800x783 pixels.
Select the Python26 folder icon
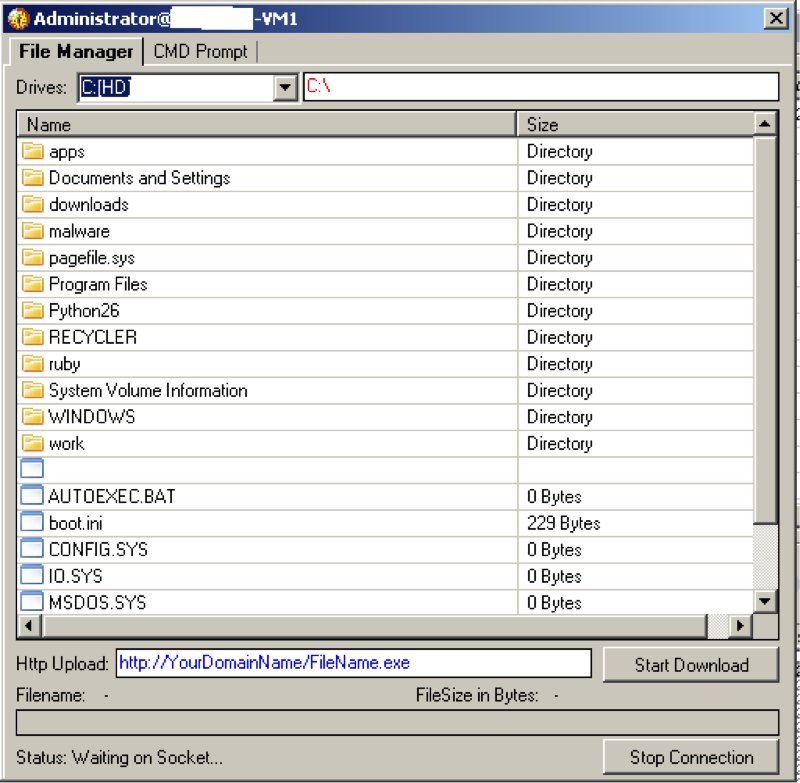point(33,311)
